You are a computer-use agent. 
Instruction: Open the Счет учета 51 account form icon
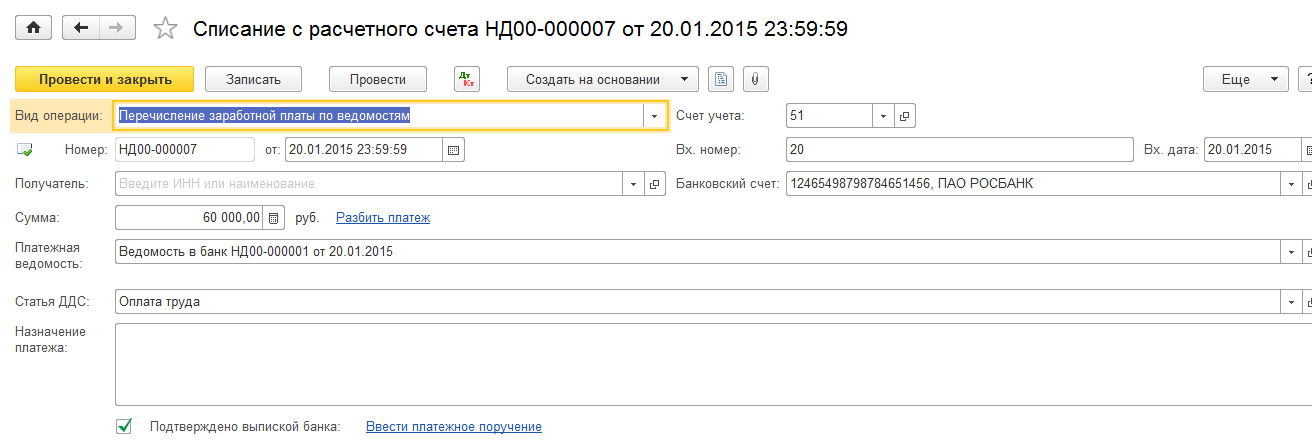[904, 116]
